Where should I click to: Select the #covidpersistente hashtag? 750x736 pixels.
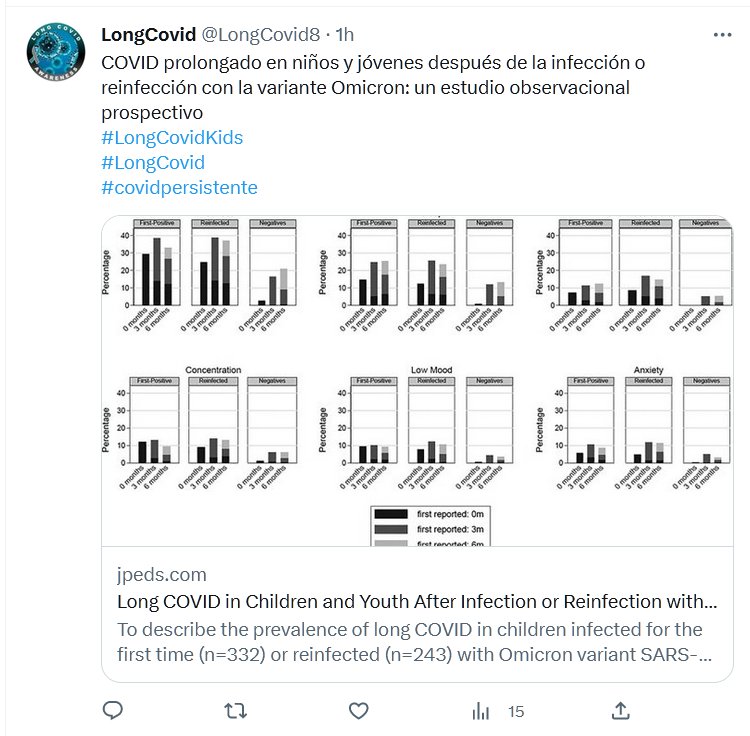pos(179,187)
